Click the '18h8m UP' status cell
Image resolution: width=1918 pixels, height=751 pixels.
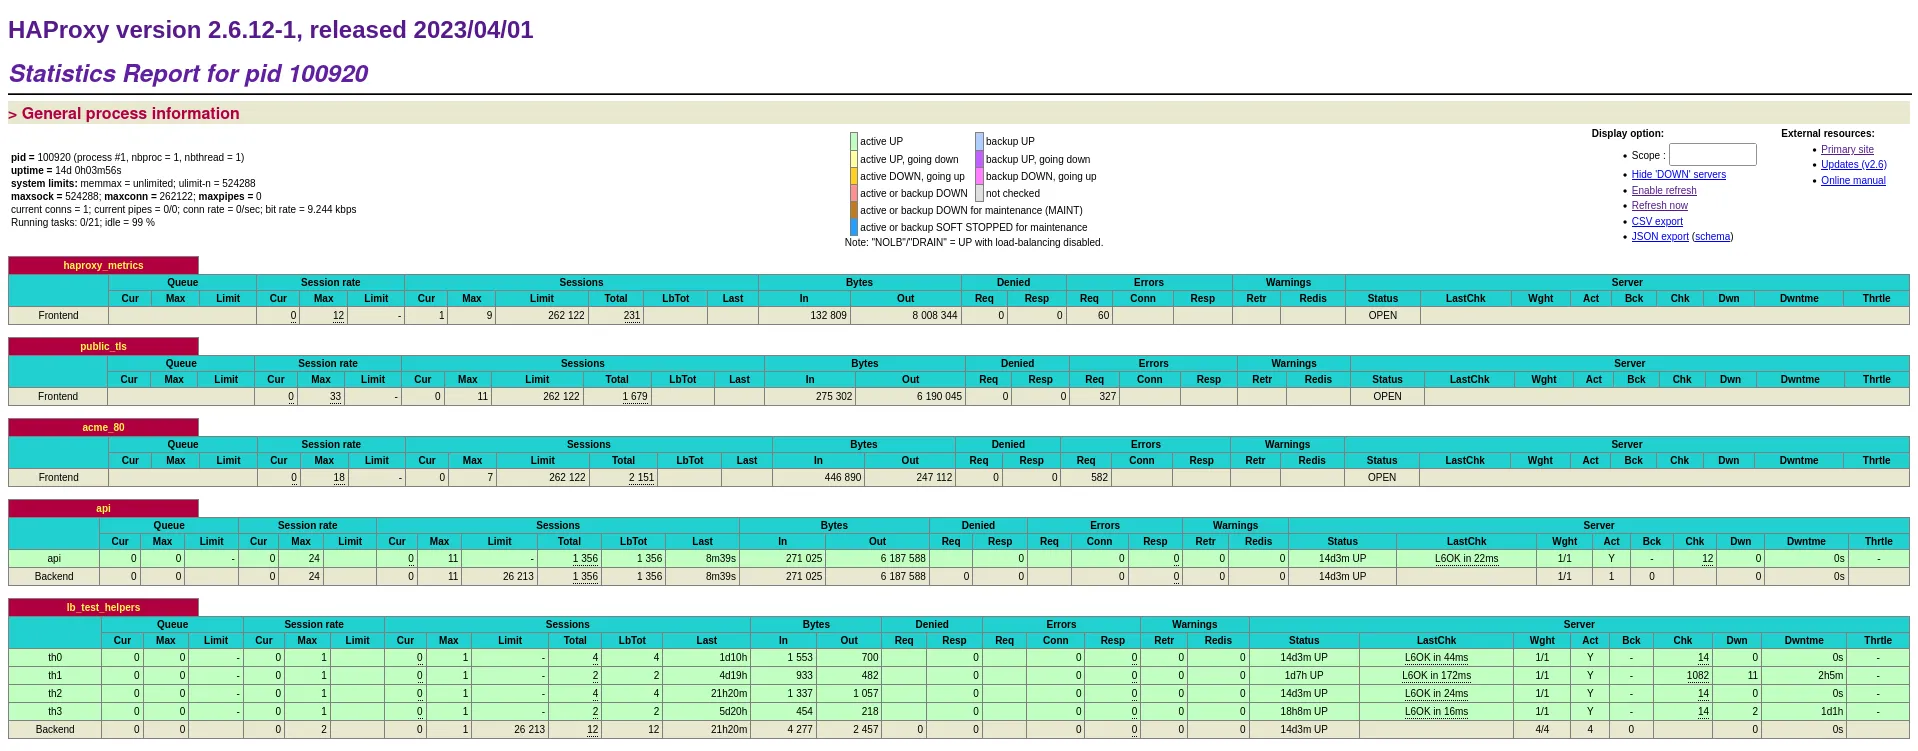point(1304,712)
